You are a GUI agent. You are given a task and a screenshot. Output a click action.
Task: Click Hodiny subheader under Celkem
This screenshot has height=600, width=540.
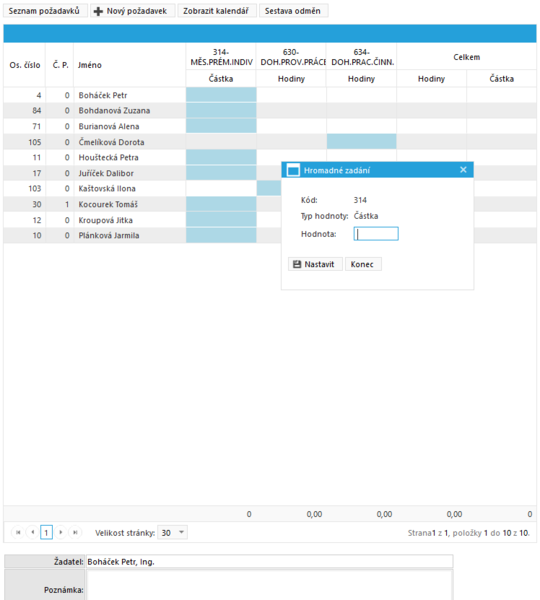pyautogui.click(x=431, y=79)
